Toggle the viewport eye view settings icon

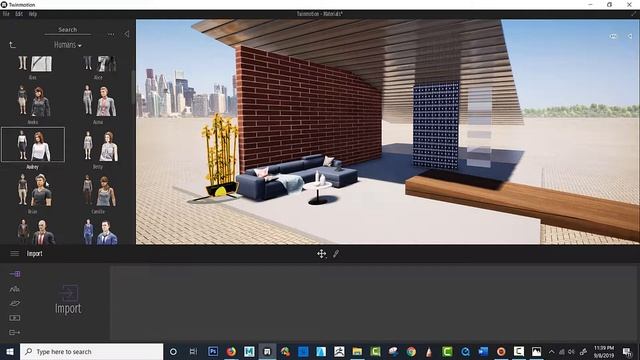point(613,36)
